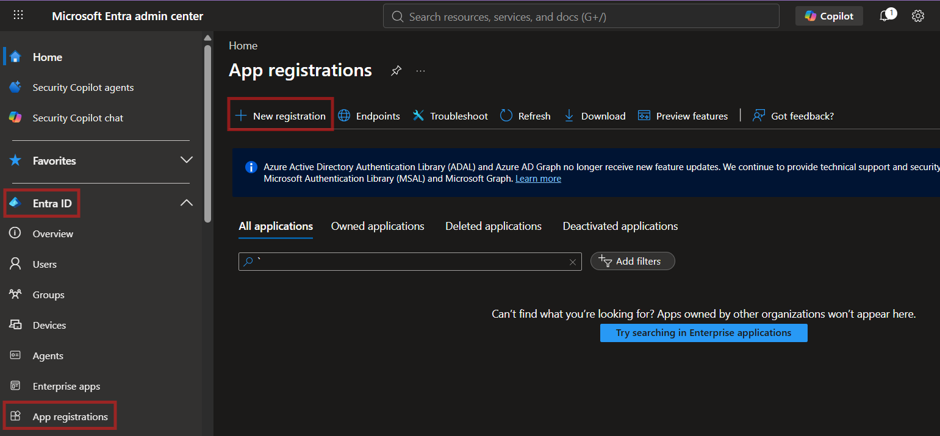Open Devices in the sidebar
940x436 pixels.
coord(49,325)
